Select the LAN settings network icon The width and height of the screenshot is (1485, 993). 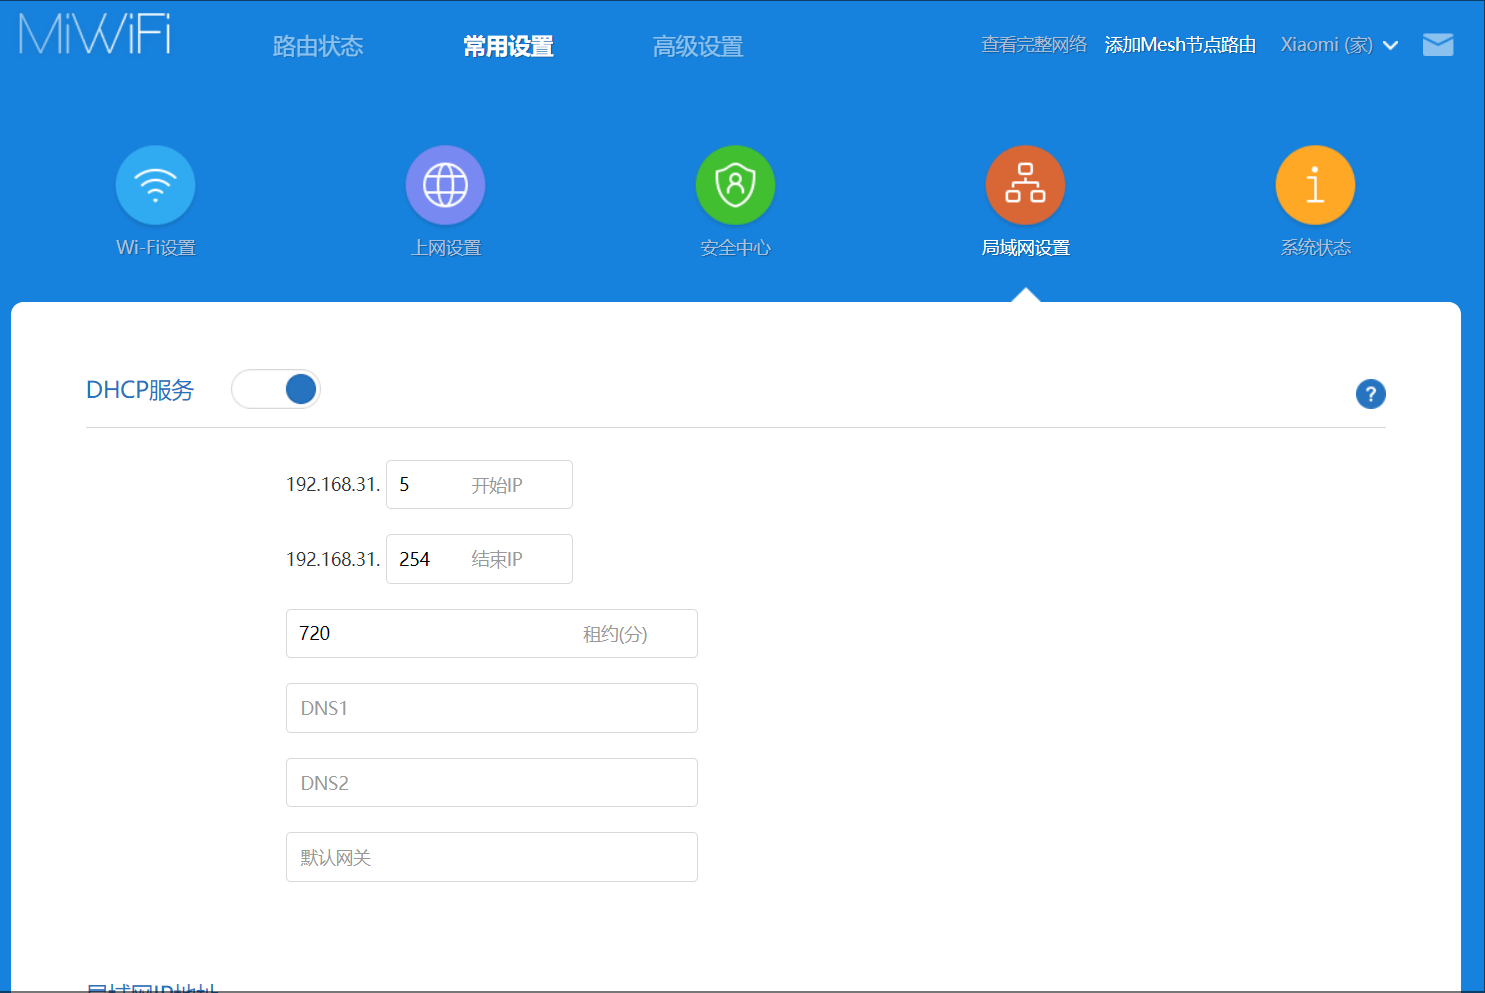click(1025, 186)
